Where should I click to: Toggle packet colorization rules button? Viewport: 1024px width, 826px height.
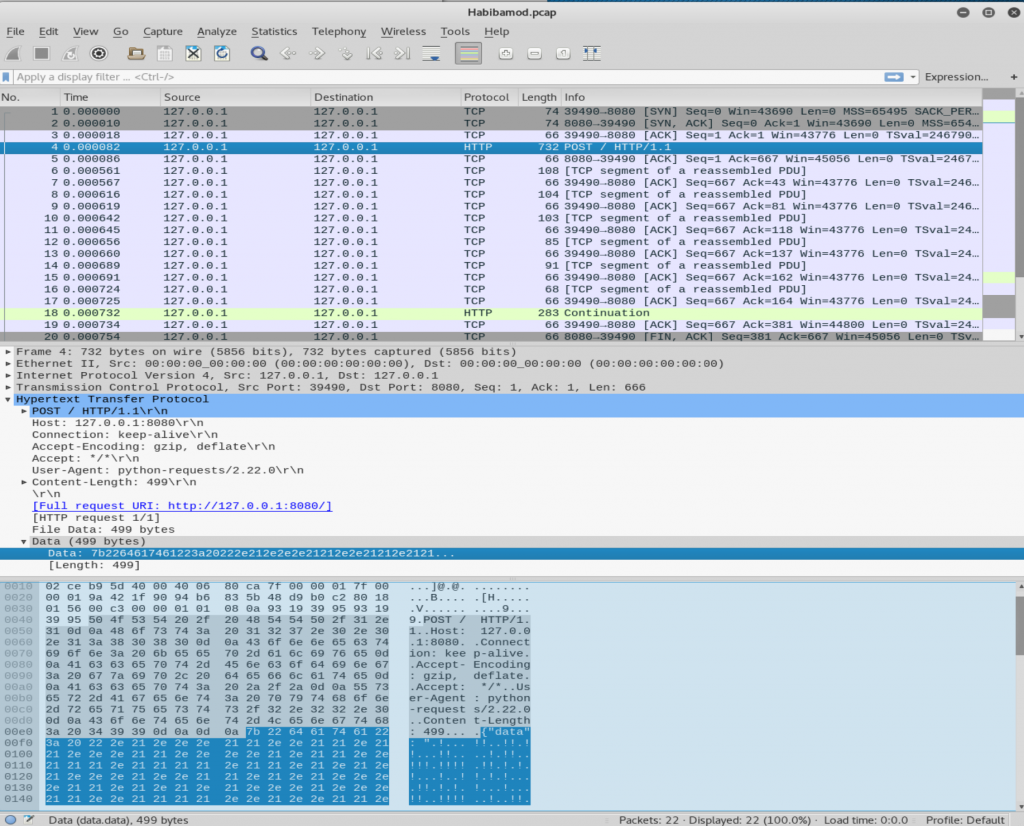(x=468, y=54)
